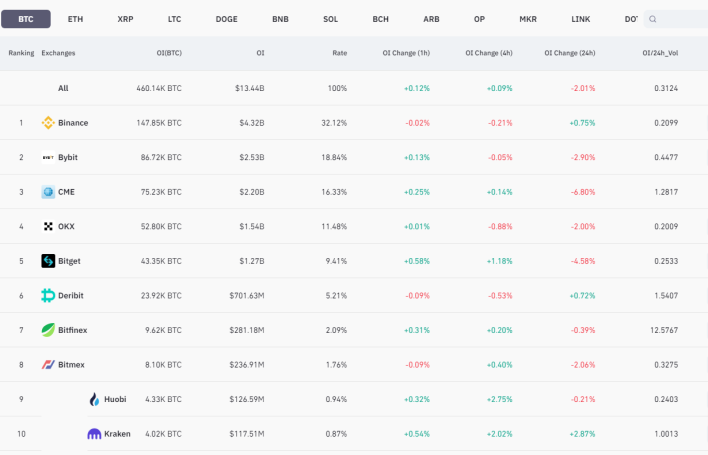The width and height of the screenshot is (708, 455).
Task: Click the Kraken logo icon
Action: pyautogui.click(x=94, y=434)
